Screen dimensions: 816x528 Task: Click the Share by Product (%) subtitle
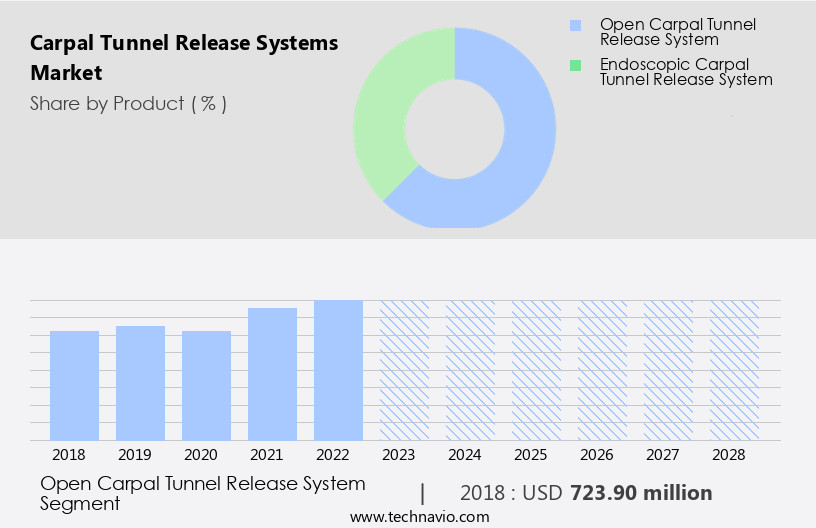128,103
